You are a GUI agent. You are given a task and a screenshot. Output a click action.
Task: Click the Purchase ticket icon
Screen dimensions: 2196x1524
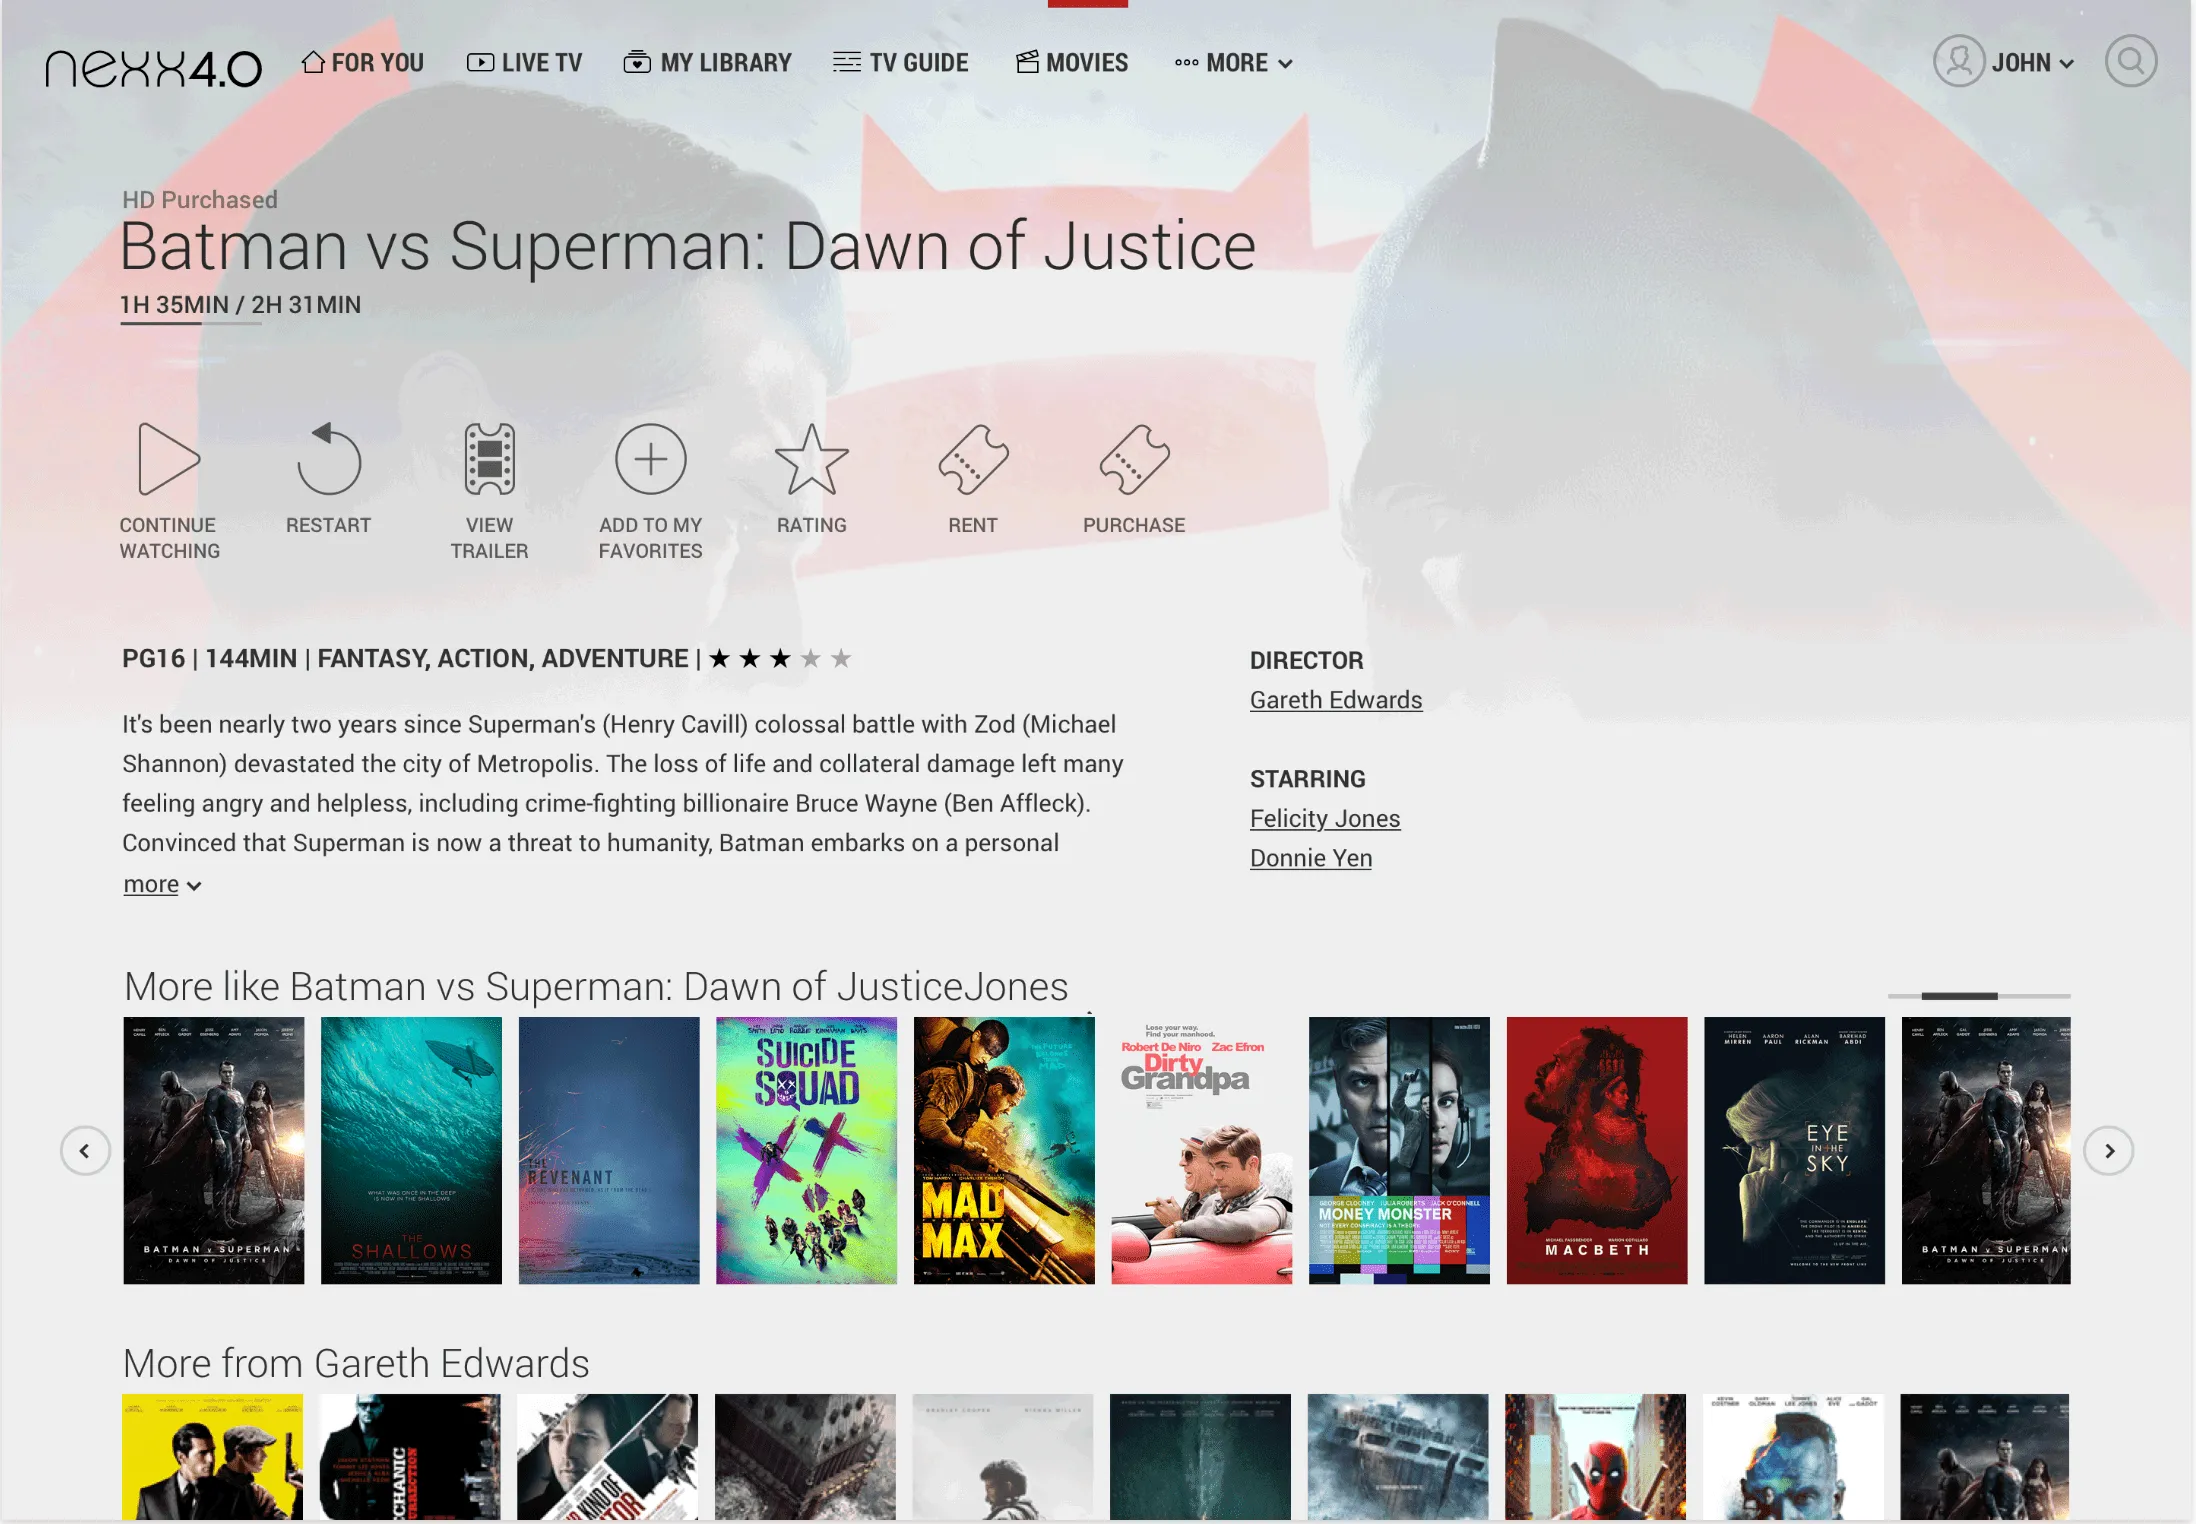pyautogui.click(x=1134, y=458)
